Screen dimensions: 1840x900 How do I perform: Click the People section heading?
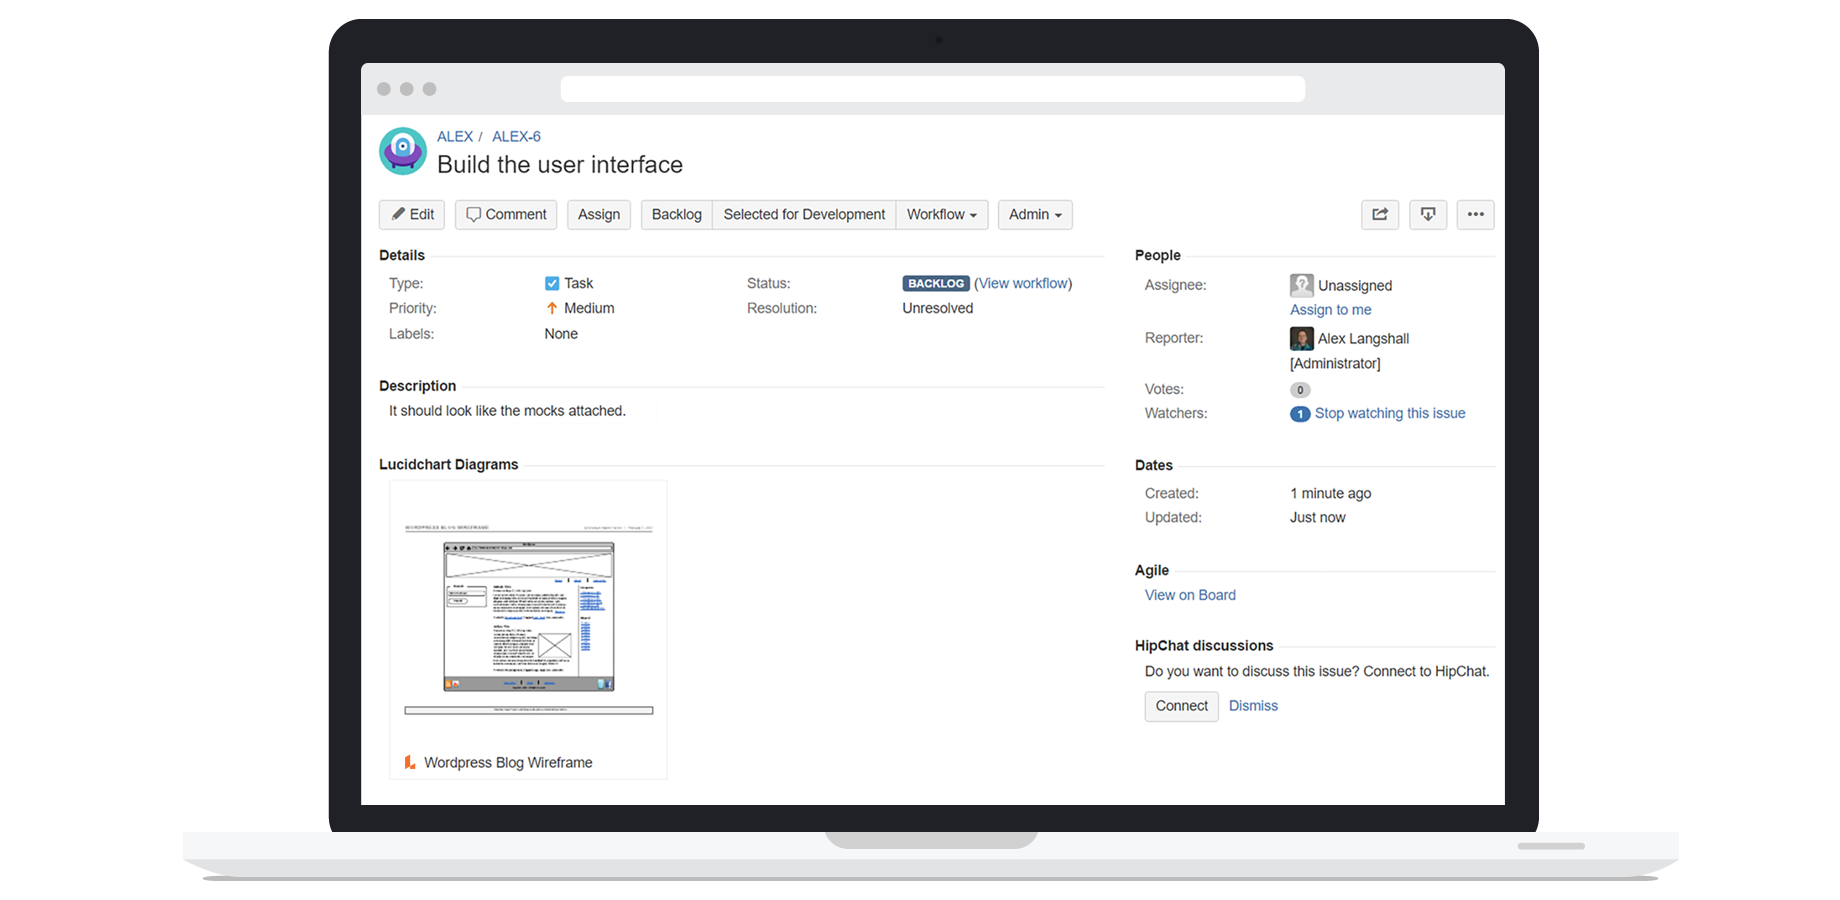point(1158,255)
